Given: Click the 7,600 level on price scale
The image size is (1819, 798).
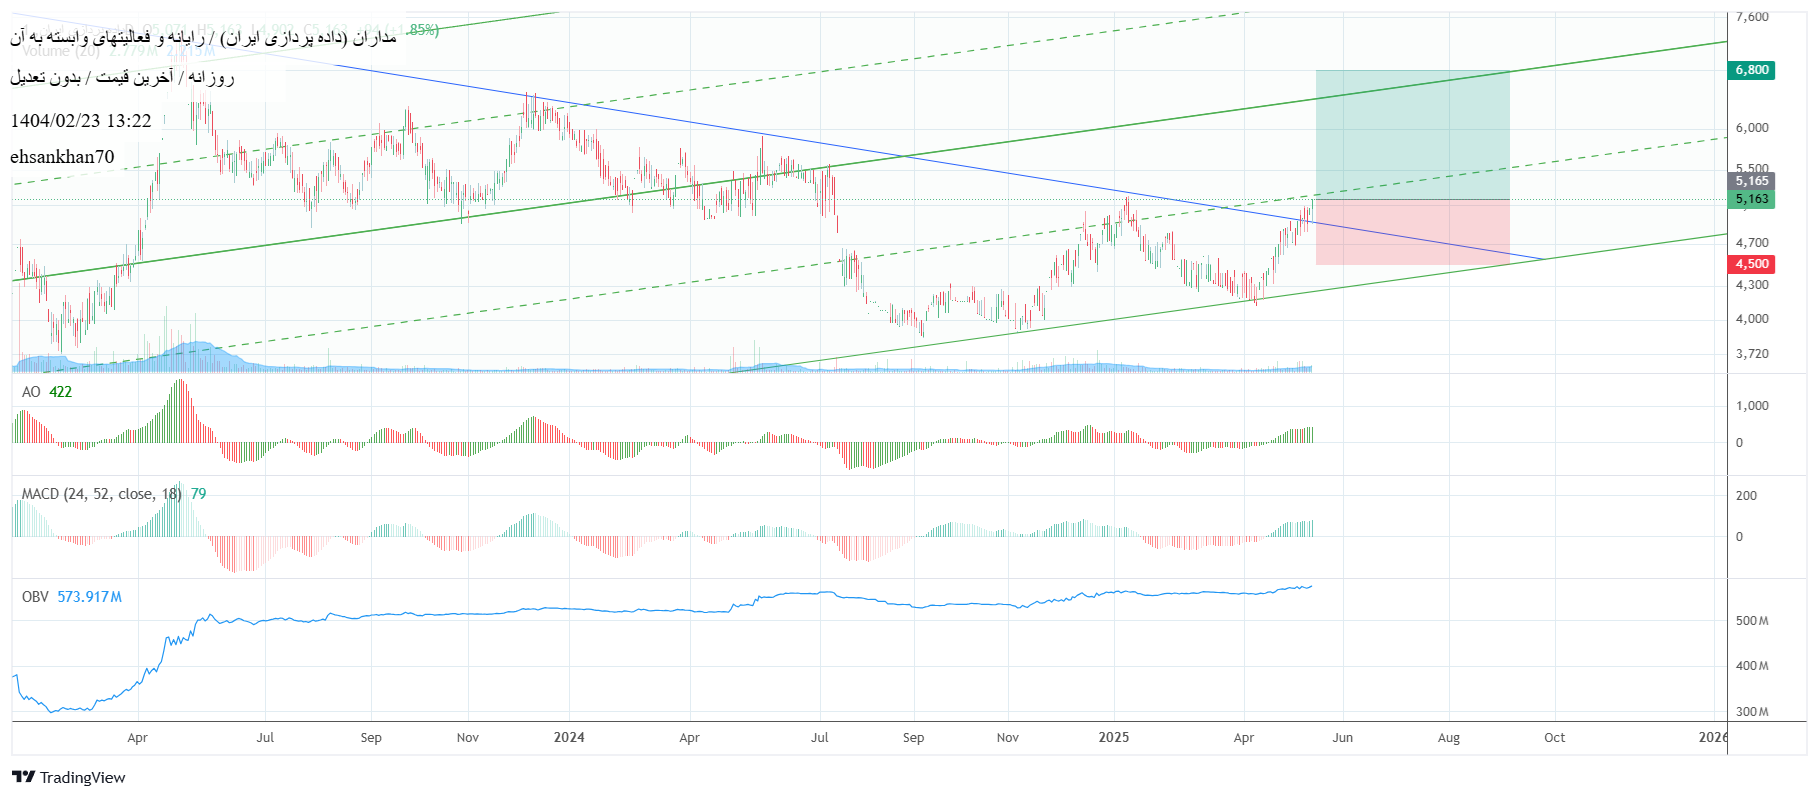Looking at the screenshot, I should [x=1752, y=17].
